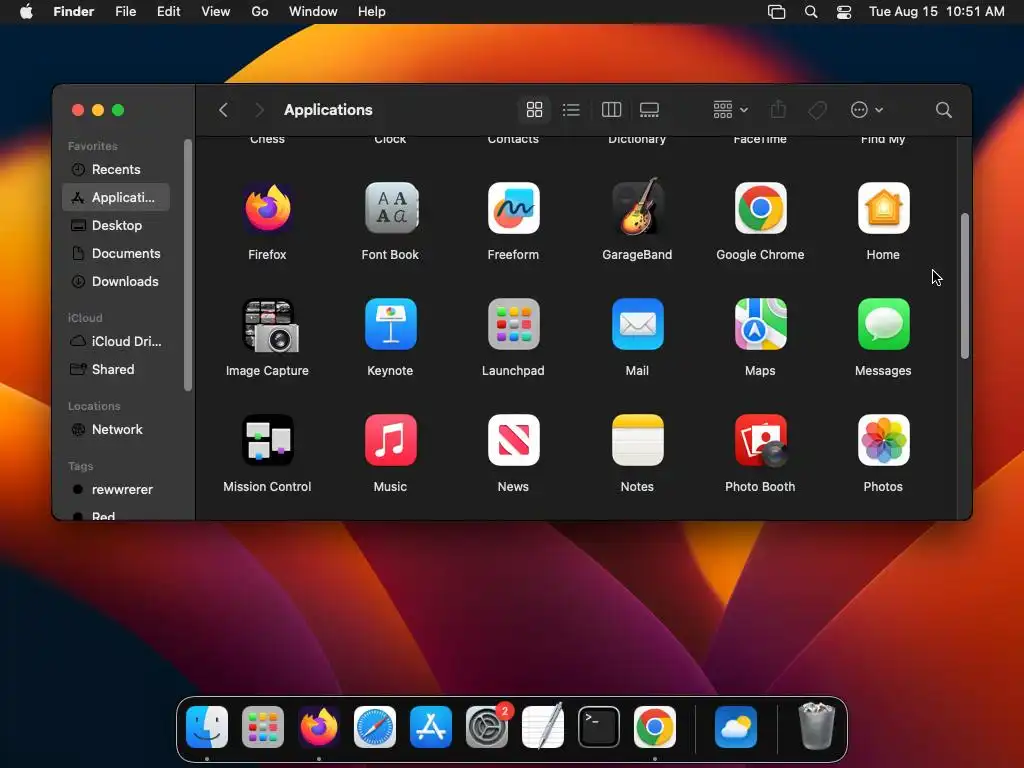Open Desktop in the sidebar
This screenshot has width=1024, height=768.
pos(116,225)
